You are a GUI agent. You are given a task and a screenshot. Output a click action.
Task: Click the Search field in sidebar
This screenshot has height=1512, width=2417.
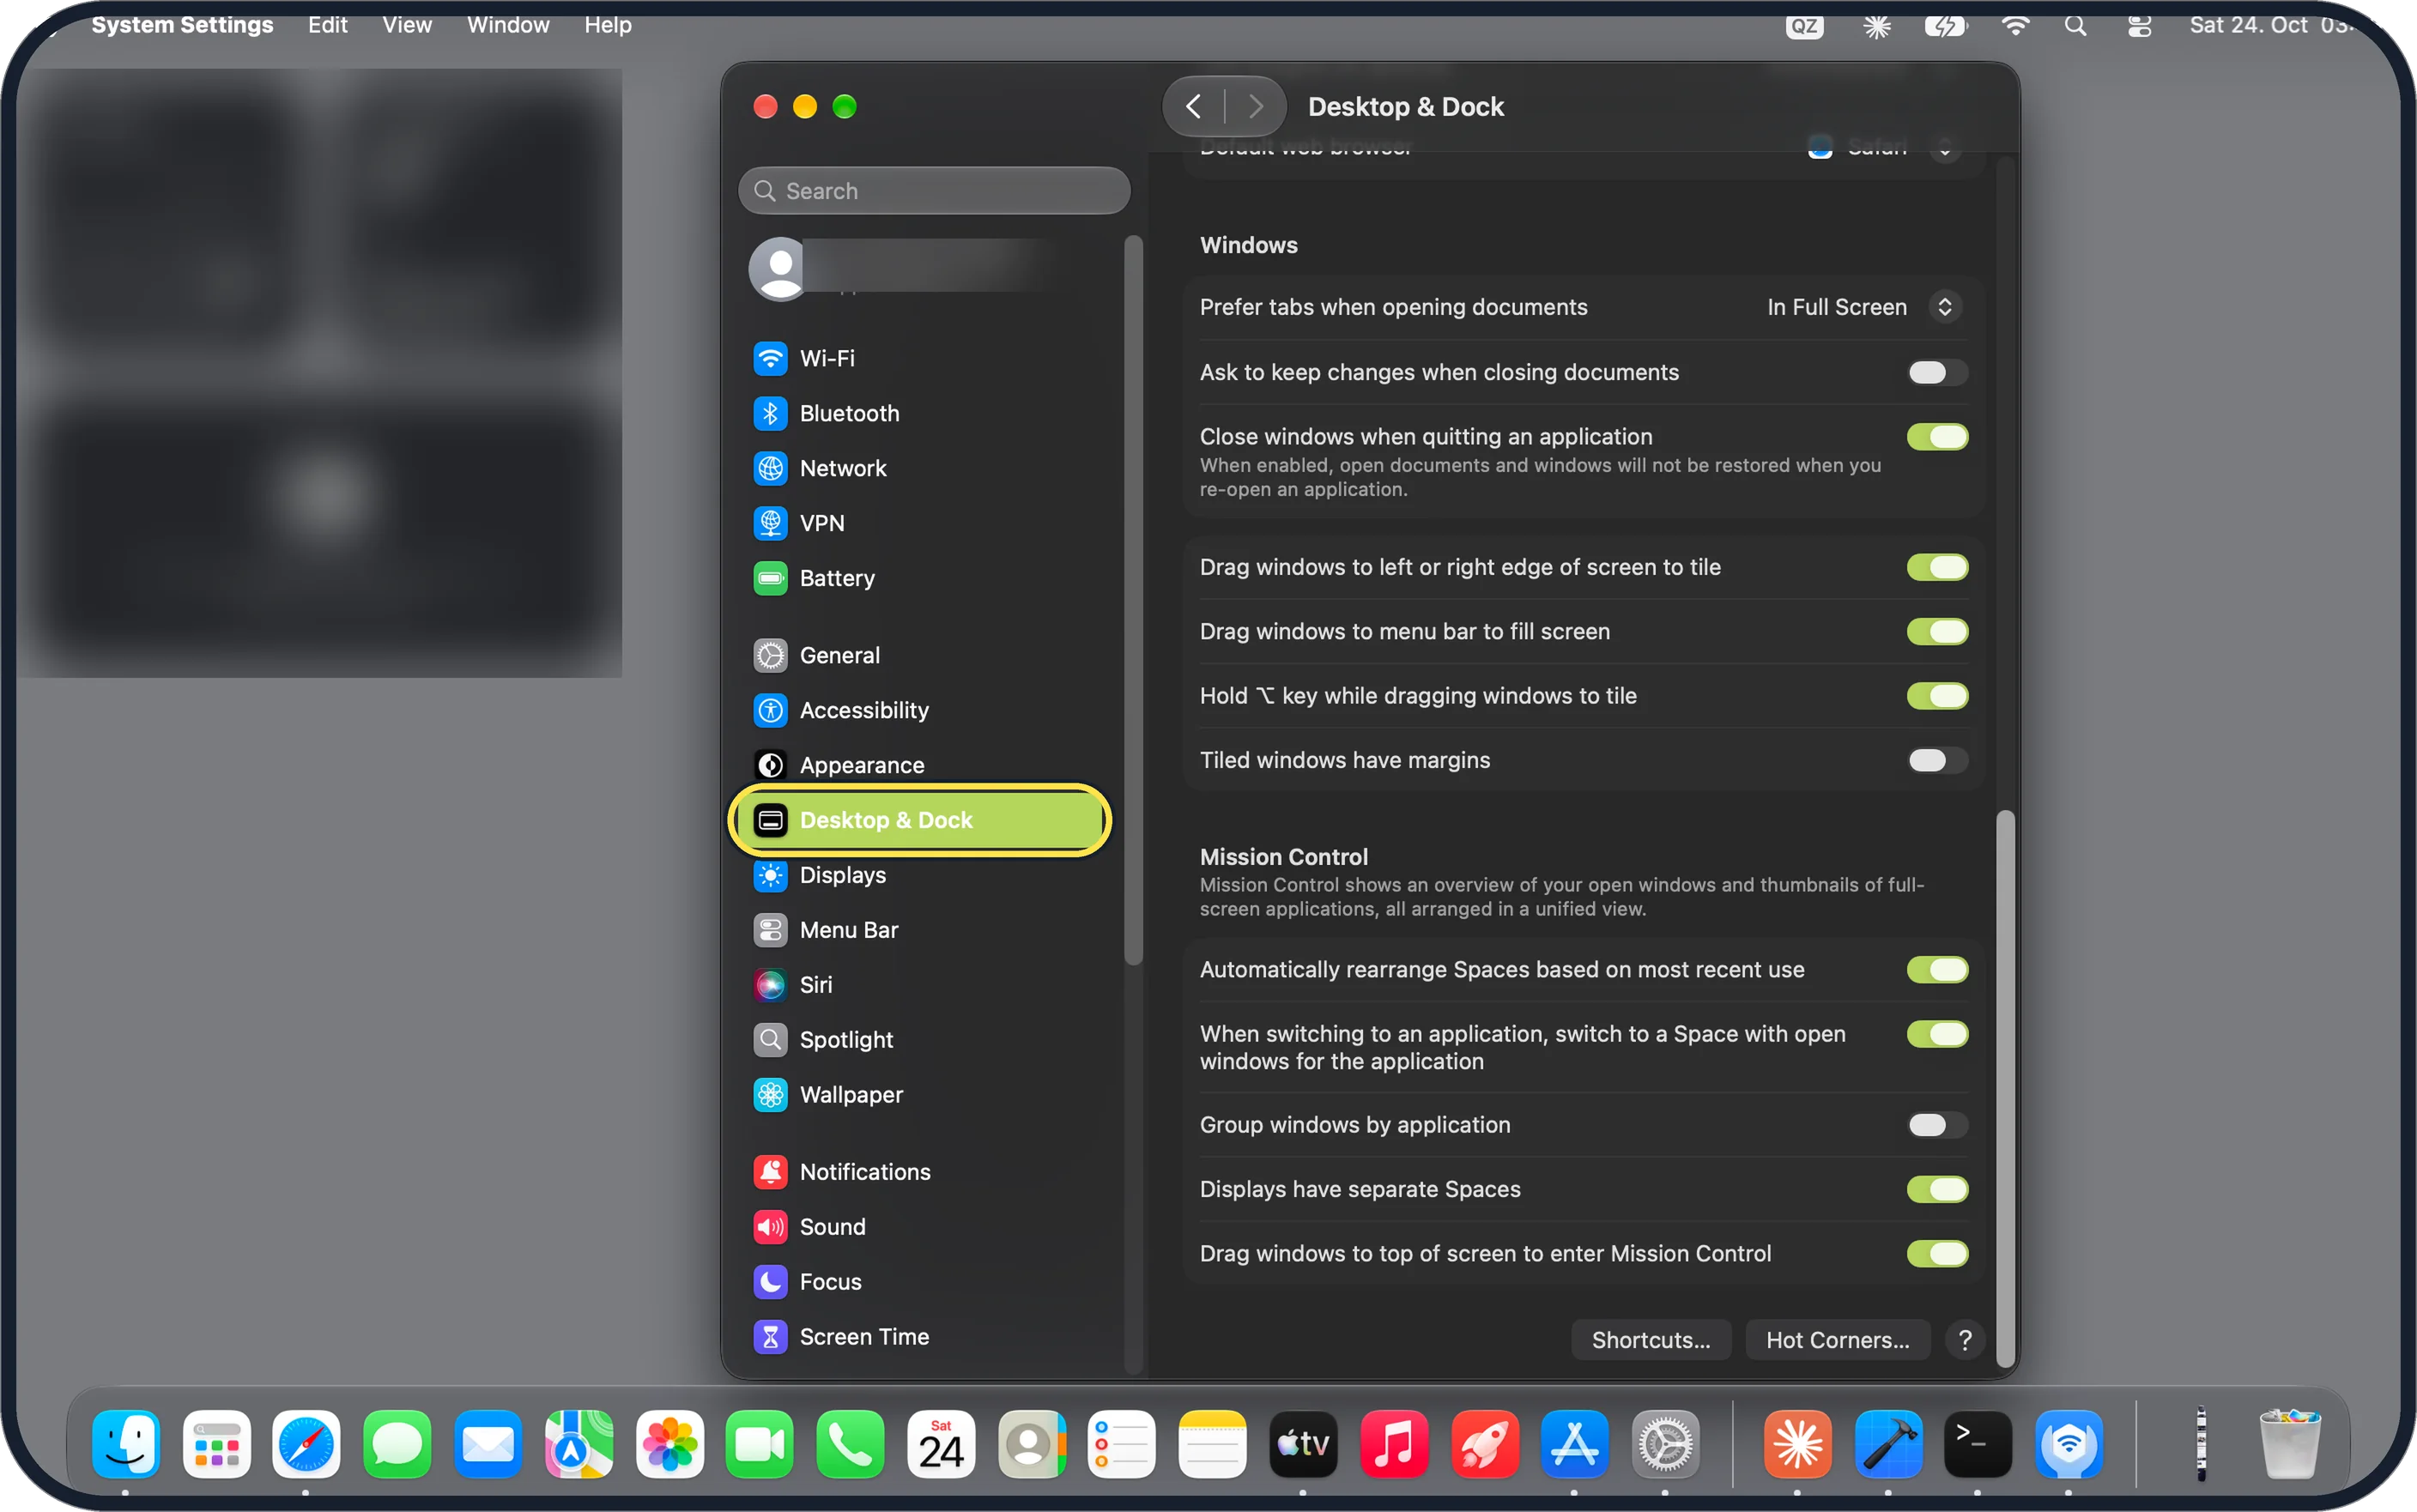coord(934,191)
